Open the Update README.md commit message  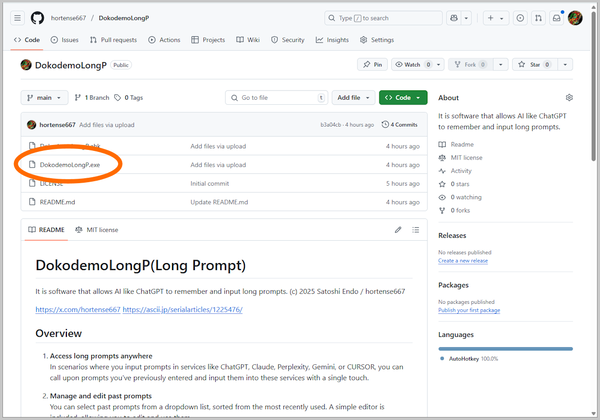click(x=219, y=202)
